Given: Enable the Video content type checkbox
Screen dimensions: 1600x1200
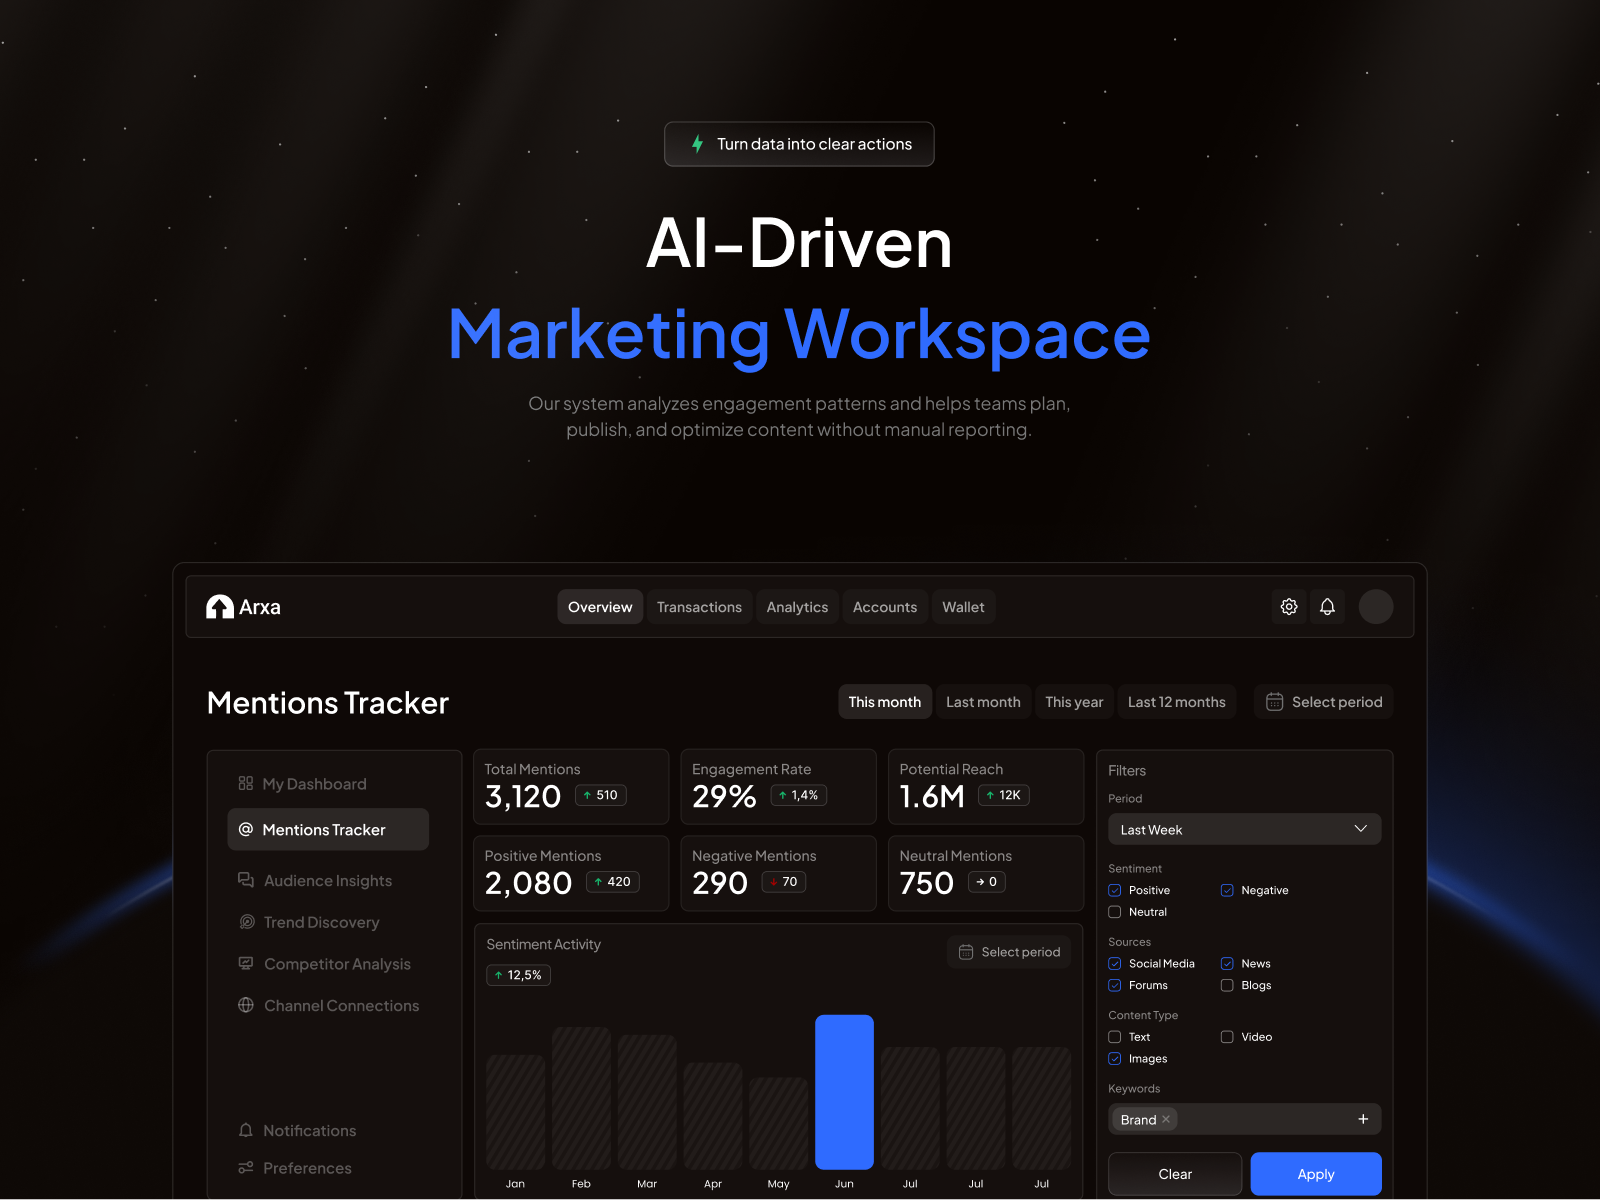Looking at the screenshot, I should click(x=1227, y=1037).
